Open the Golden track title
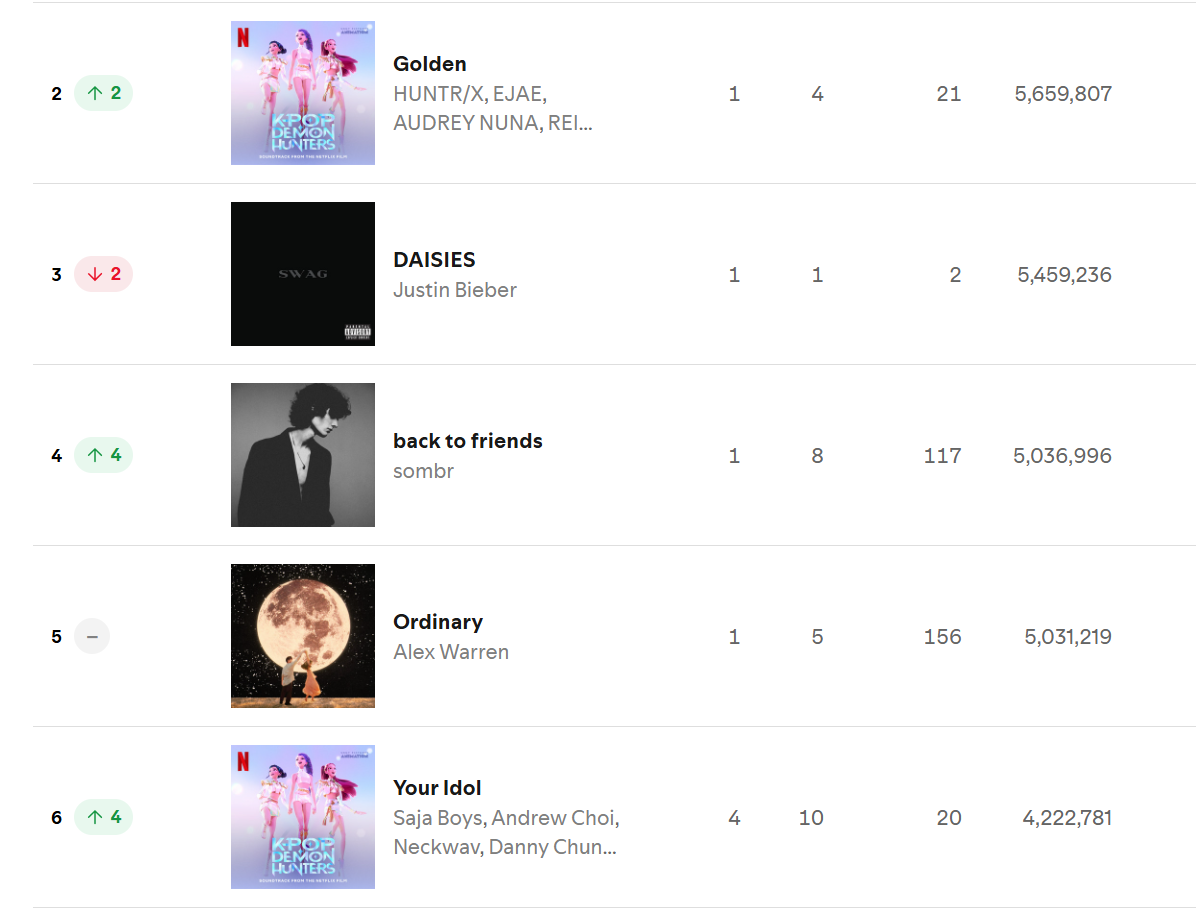 coord(429,64)
